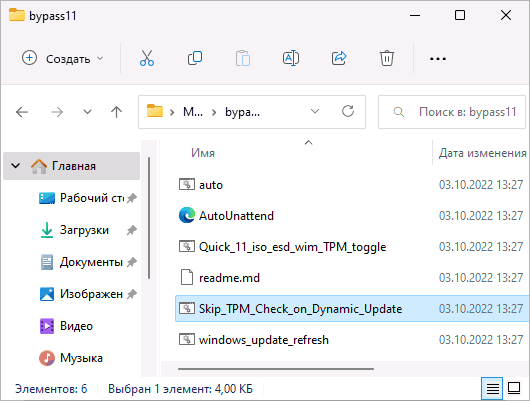
Task: Click the Rename icon in toolbar
Action: pos(291,58)
